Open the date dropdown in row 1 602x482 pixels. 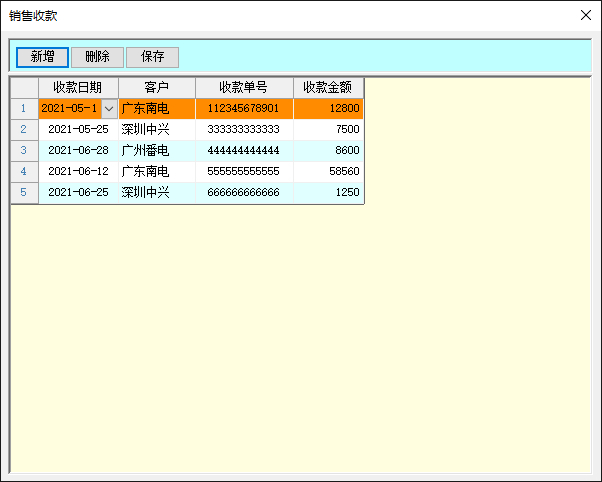click(109, 108)
